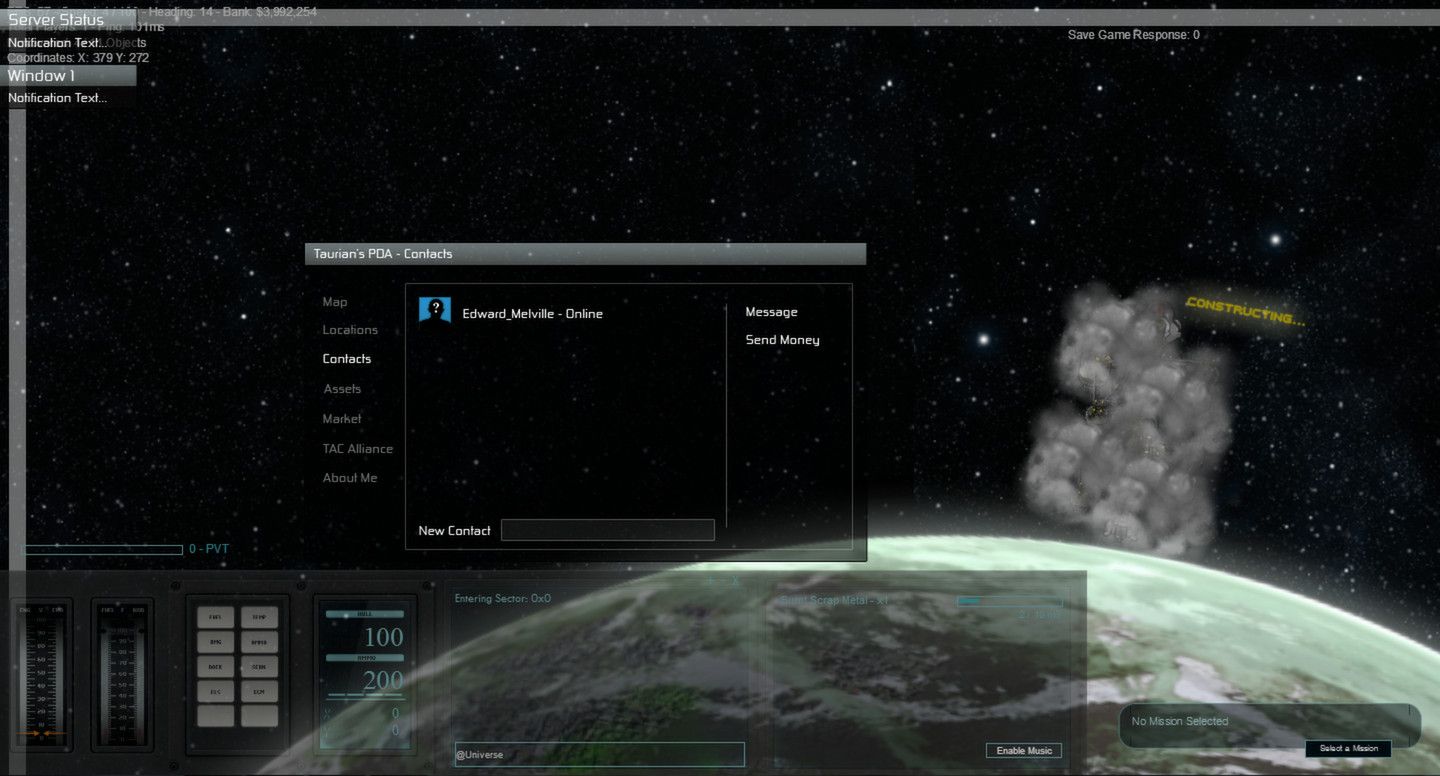Open the Market section in PDA
The height and width of the screenshot is (776, 1440).
pyautogui.click(x=342, y=419)
